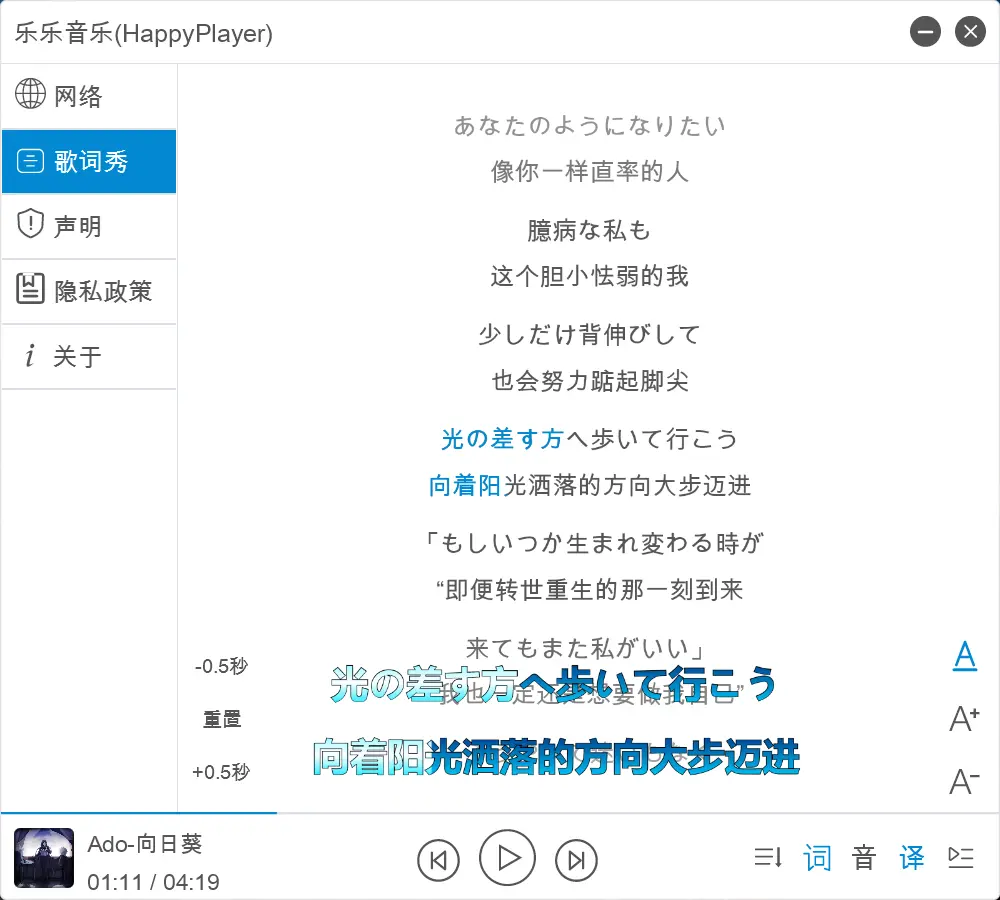Click the time display 01:11 / 04:19
Viewport: 1000px width, 900px height.
click(153, 882)
